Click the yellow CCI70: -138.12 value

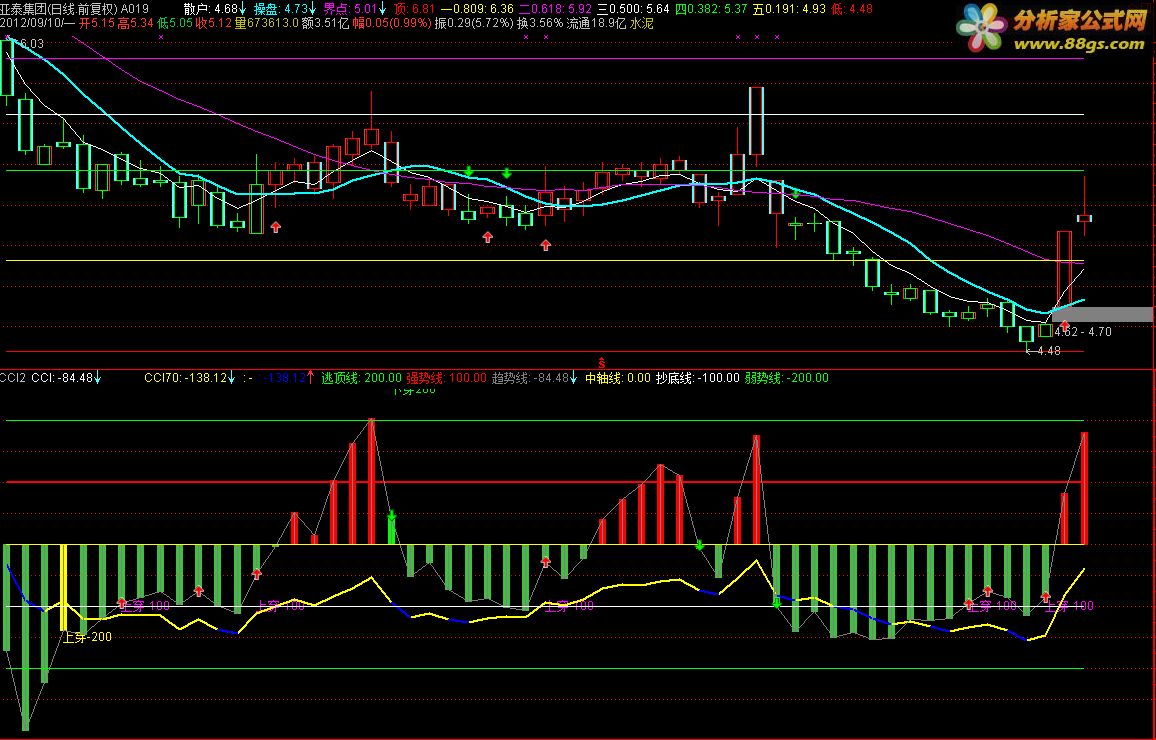pyautogui.click(x=185, y=377)
